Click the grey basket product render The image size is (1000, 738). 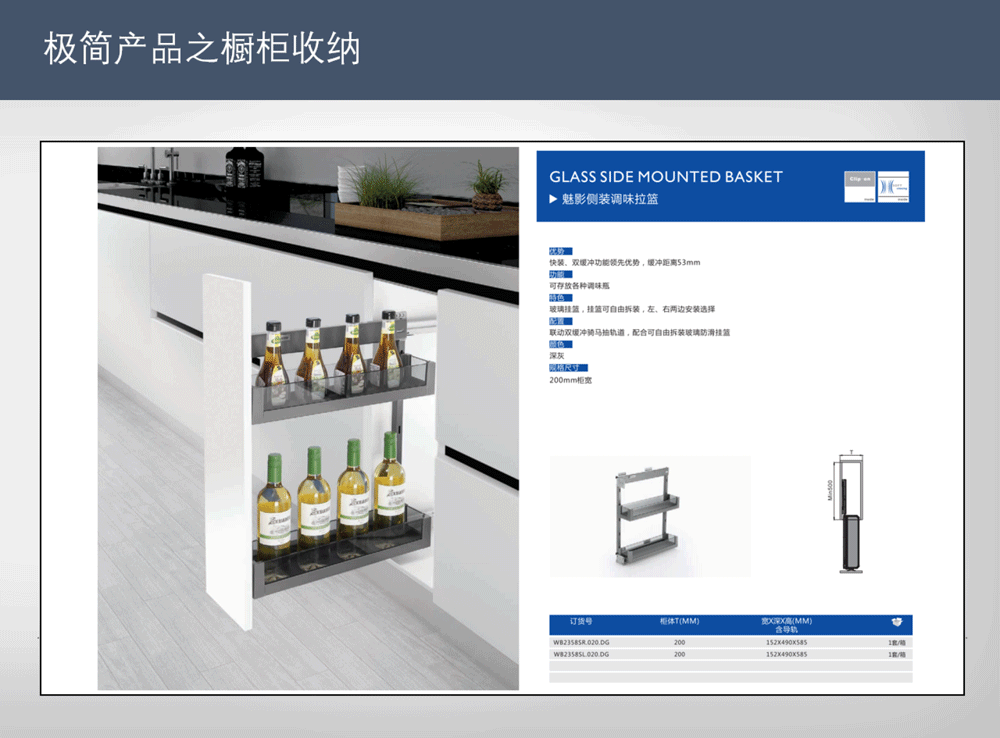tap(649, 516)
